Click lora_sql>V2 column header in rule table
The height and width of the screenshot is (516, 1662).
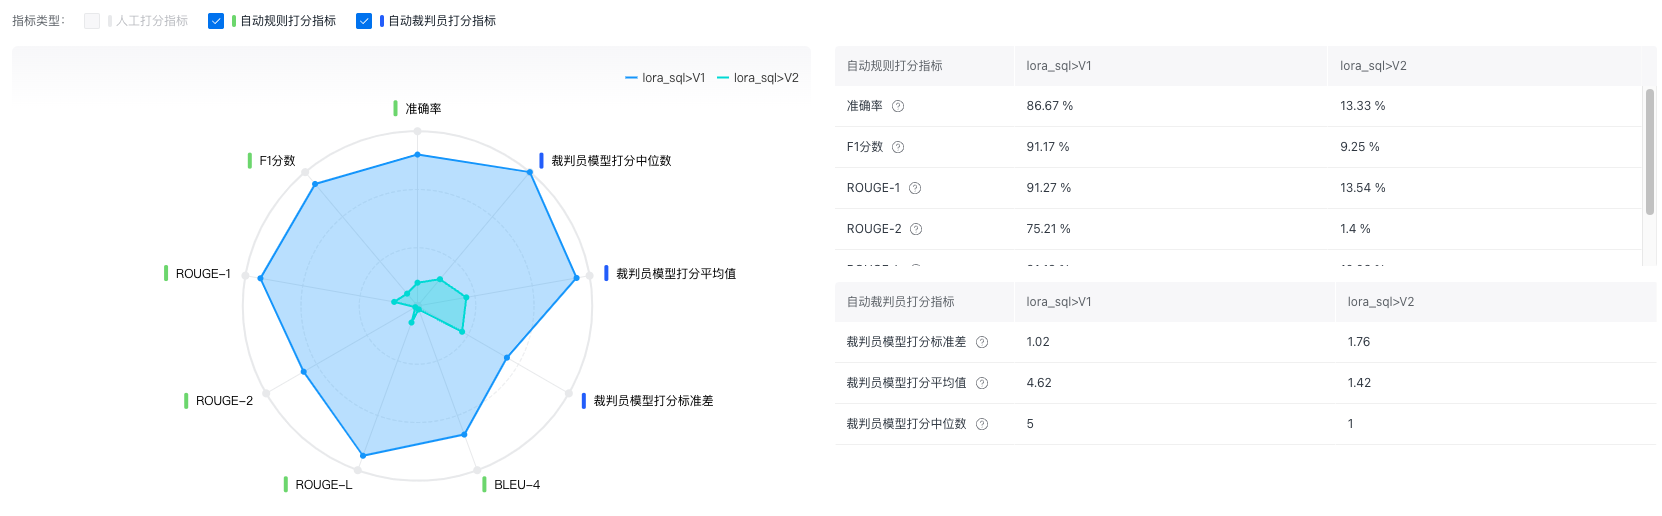pos(1373,66)
